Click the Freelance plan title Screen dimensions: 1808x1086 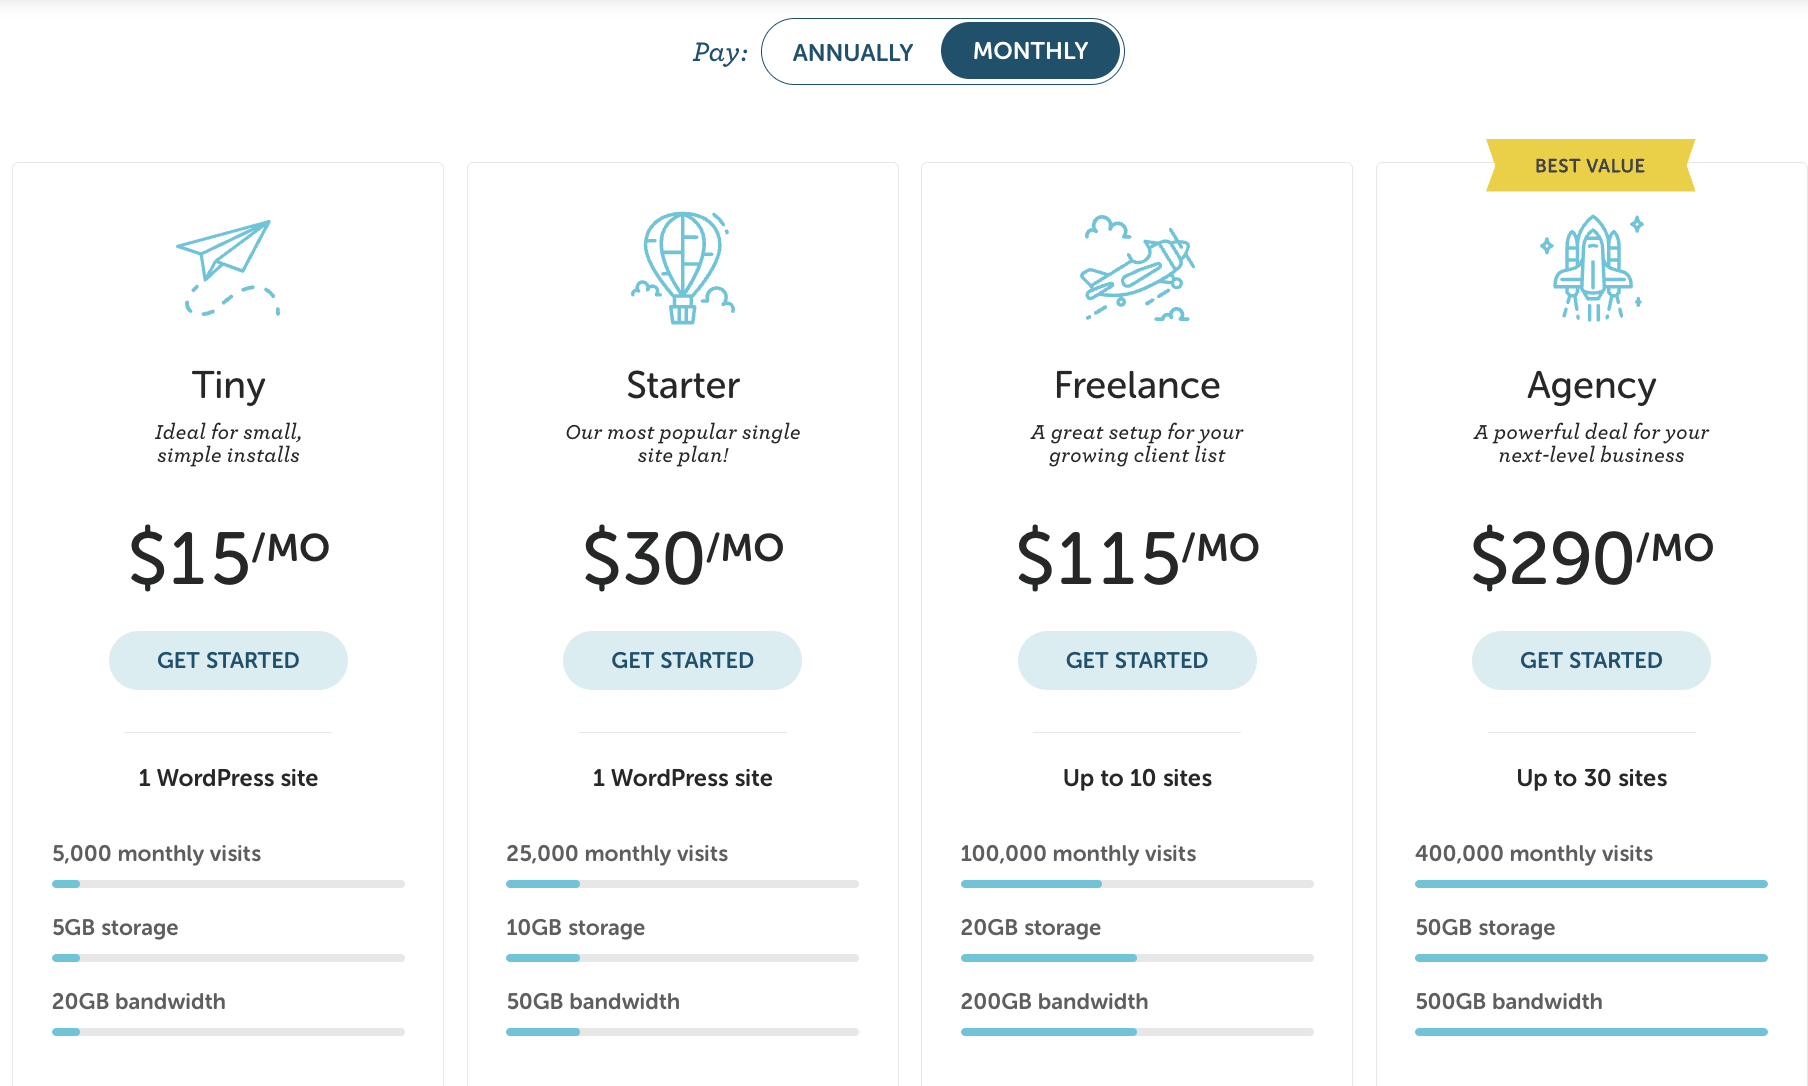pyautogui.click(x=1137, y=385)
